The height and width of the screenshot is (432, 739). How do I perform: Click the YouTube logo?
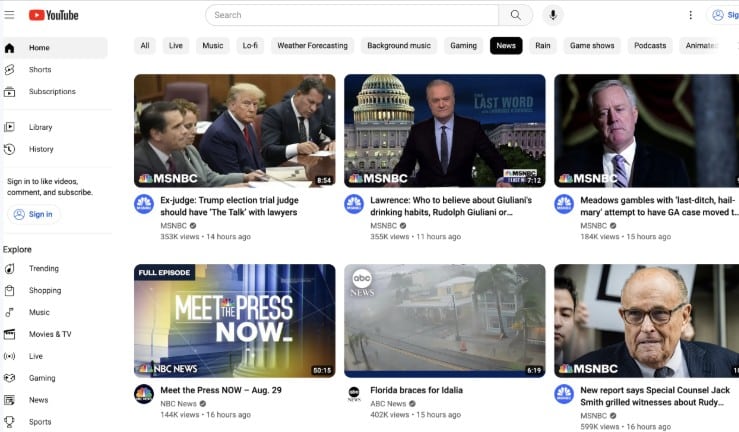(x=53, y=15)
